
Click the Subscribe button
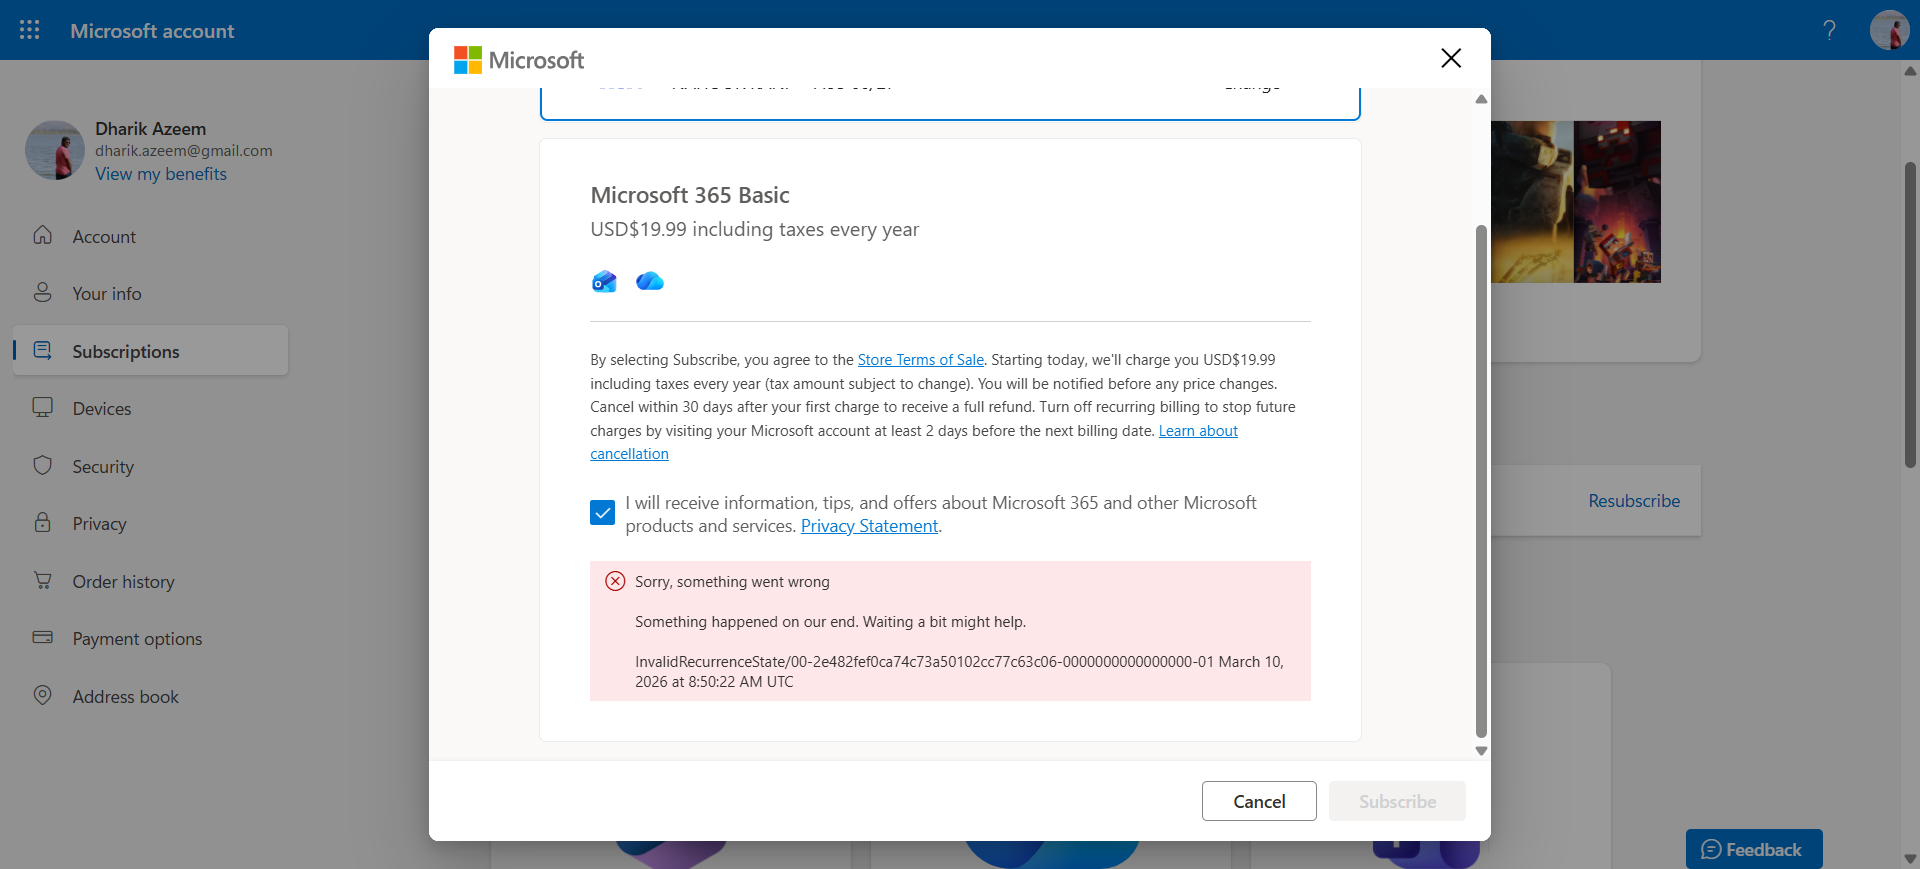pyautogui.click(x=1397, y=801)
